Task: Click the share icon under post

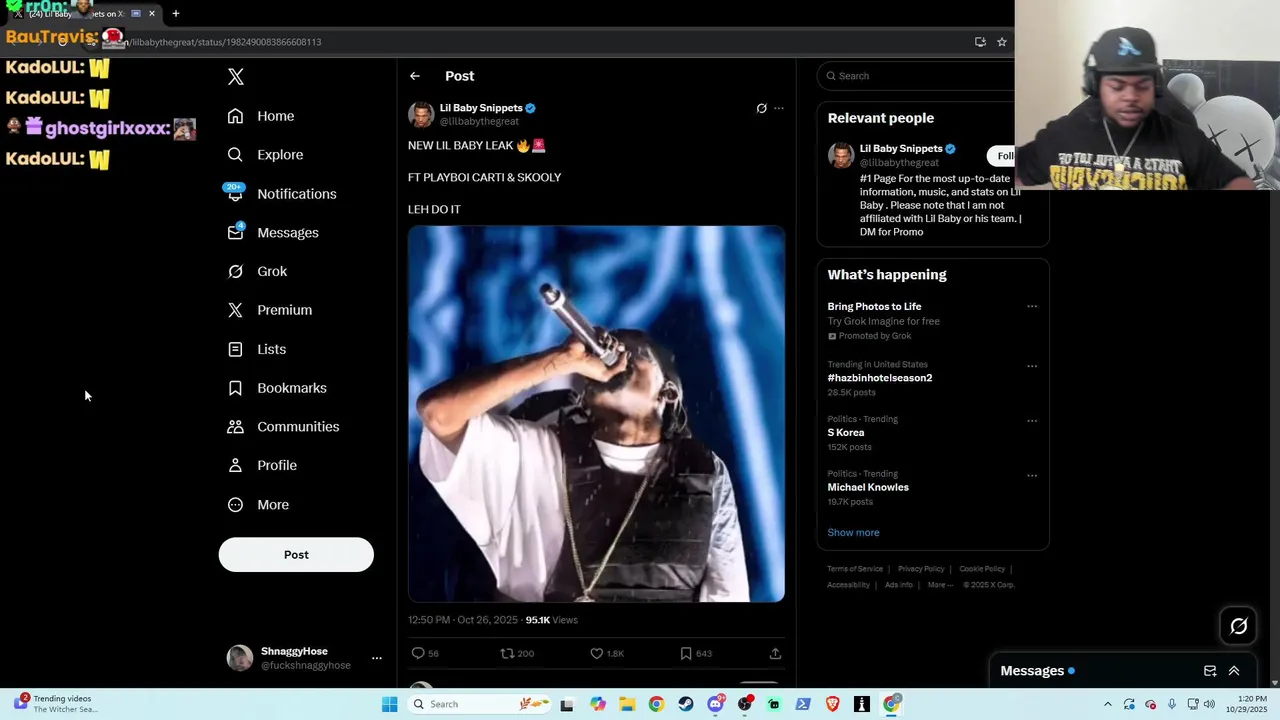Action: tap(775, 653)
